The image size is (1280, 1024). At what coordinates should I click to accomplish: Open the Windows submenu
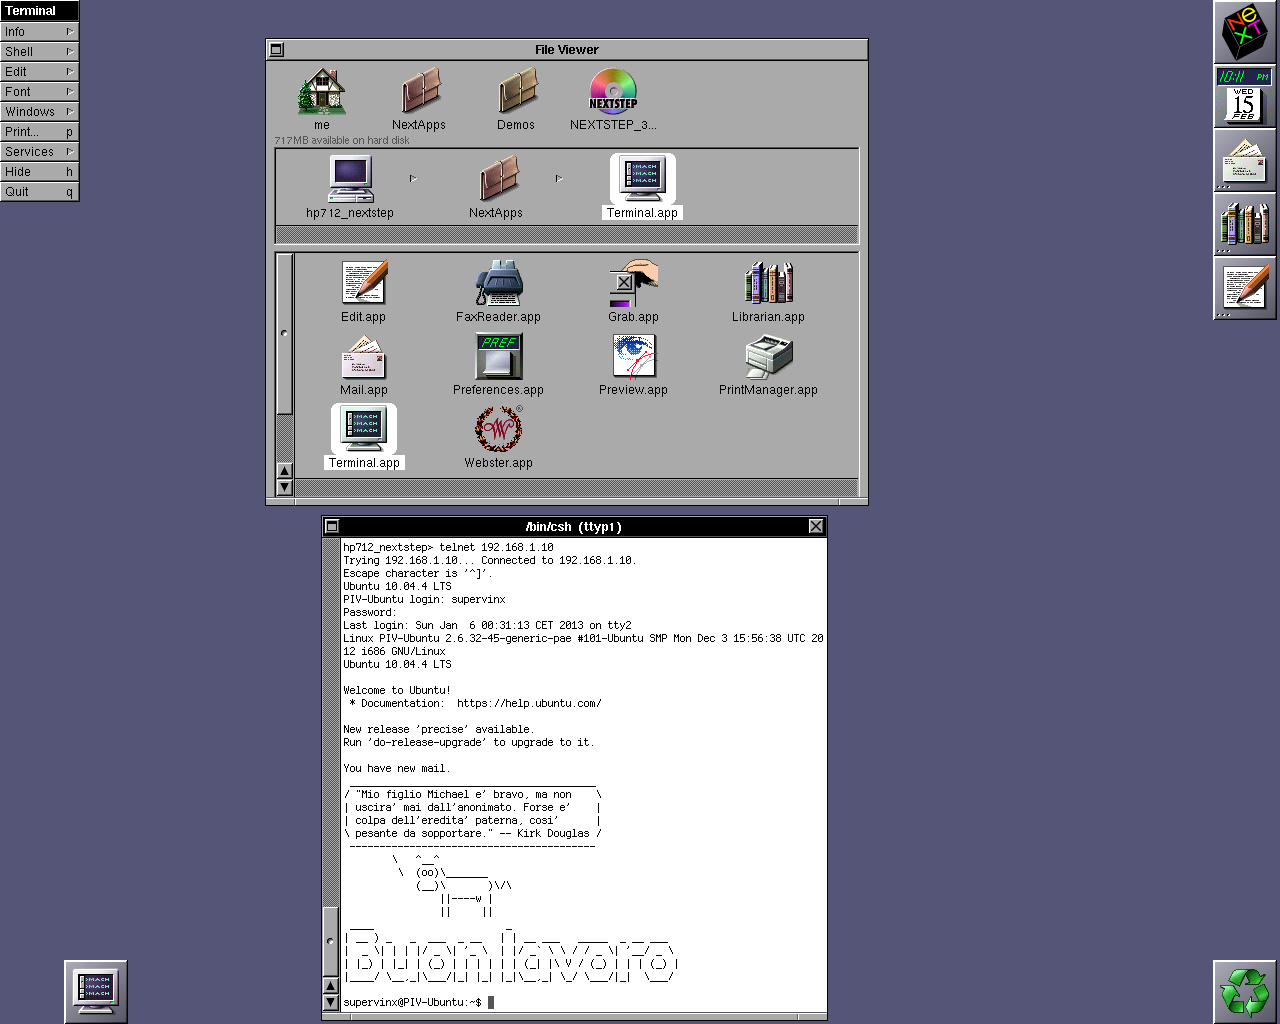[x=39, y=112]
